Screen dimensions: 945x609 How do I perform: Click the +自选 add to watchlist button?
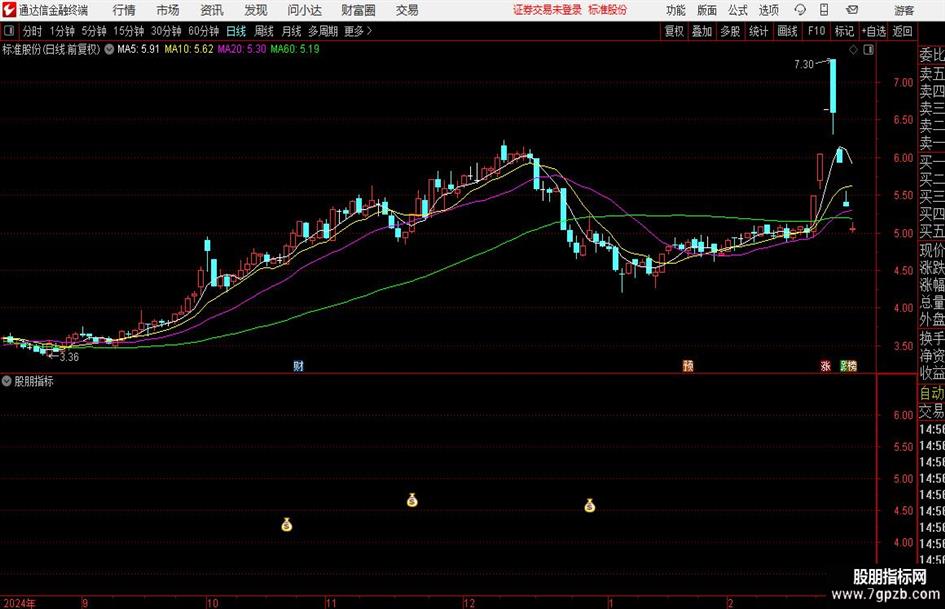(x=873, y=31)
